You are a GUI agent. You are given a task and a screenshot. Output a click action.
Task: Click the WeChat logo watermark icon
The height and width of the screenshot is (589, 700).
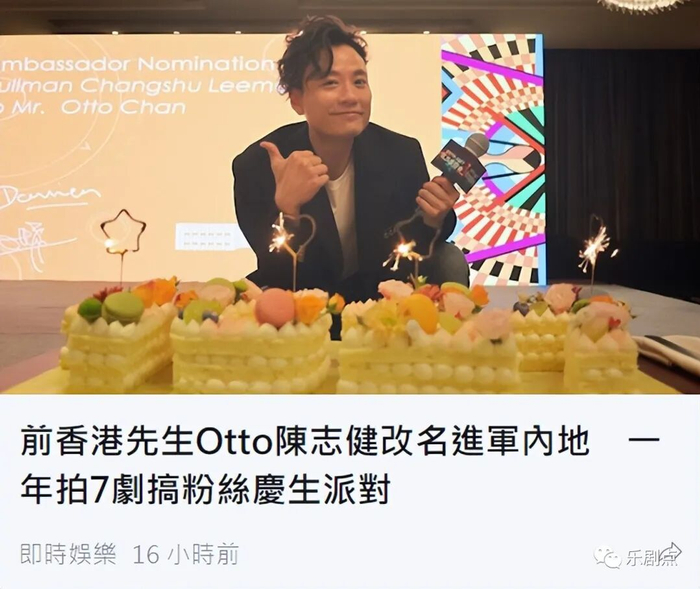[x=608, y=557]
